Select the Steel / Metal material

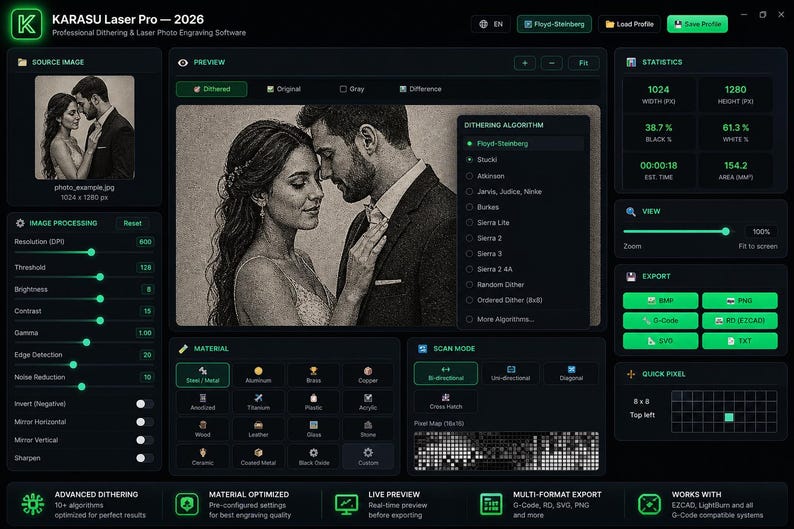[203, 375]
